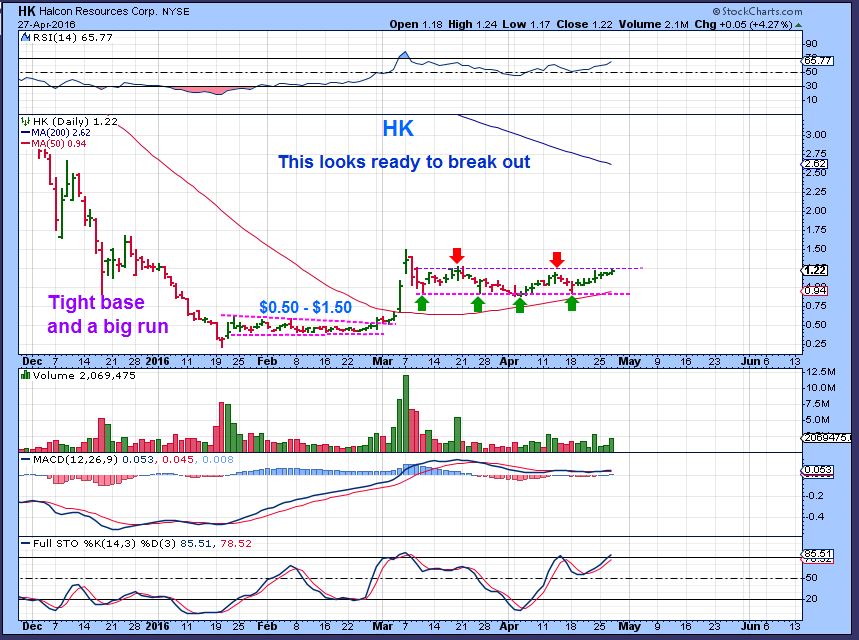This screenshot has width=859, height=640.
Task: Click the Chg +0.05 (+4.27%) value
Action: pos(744,25)
